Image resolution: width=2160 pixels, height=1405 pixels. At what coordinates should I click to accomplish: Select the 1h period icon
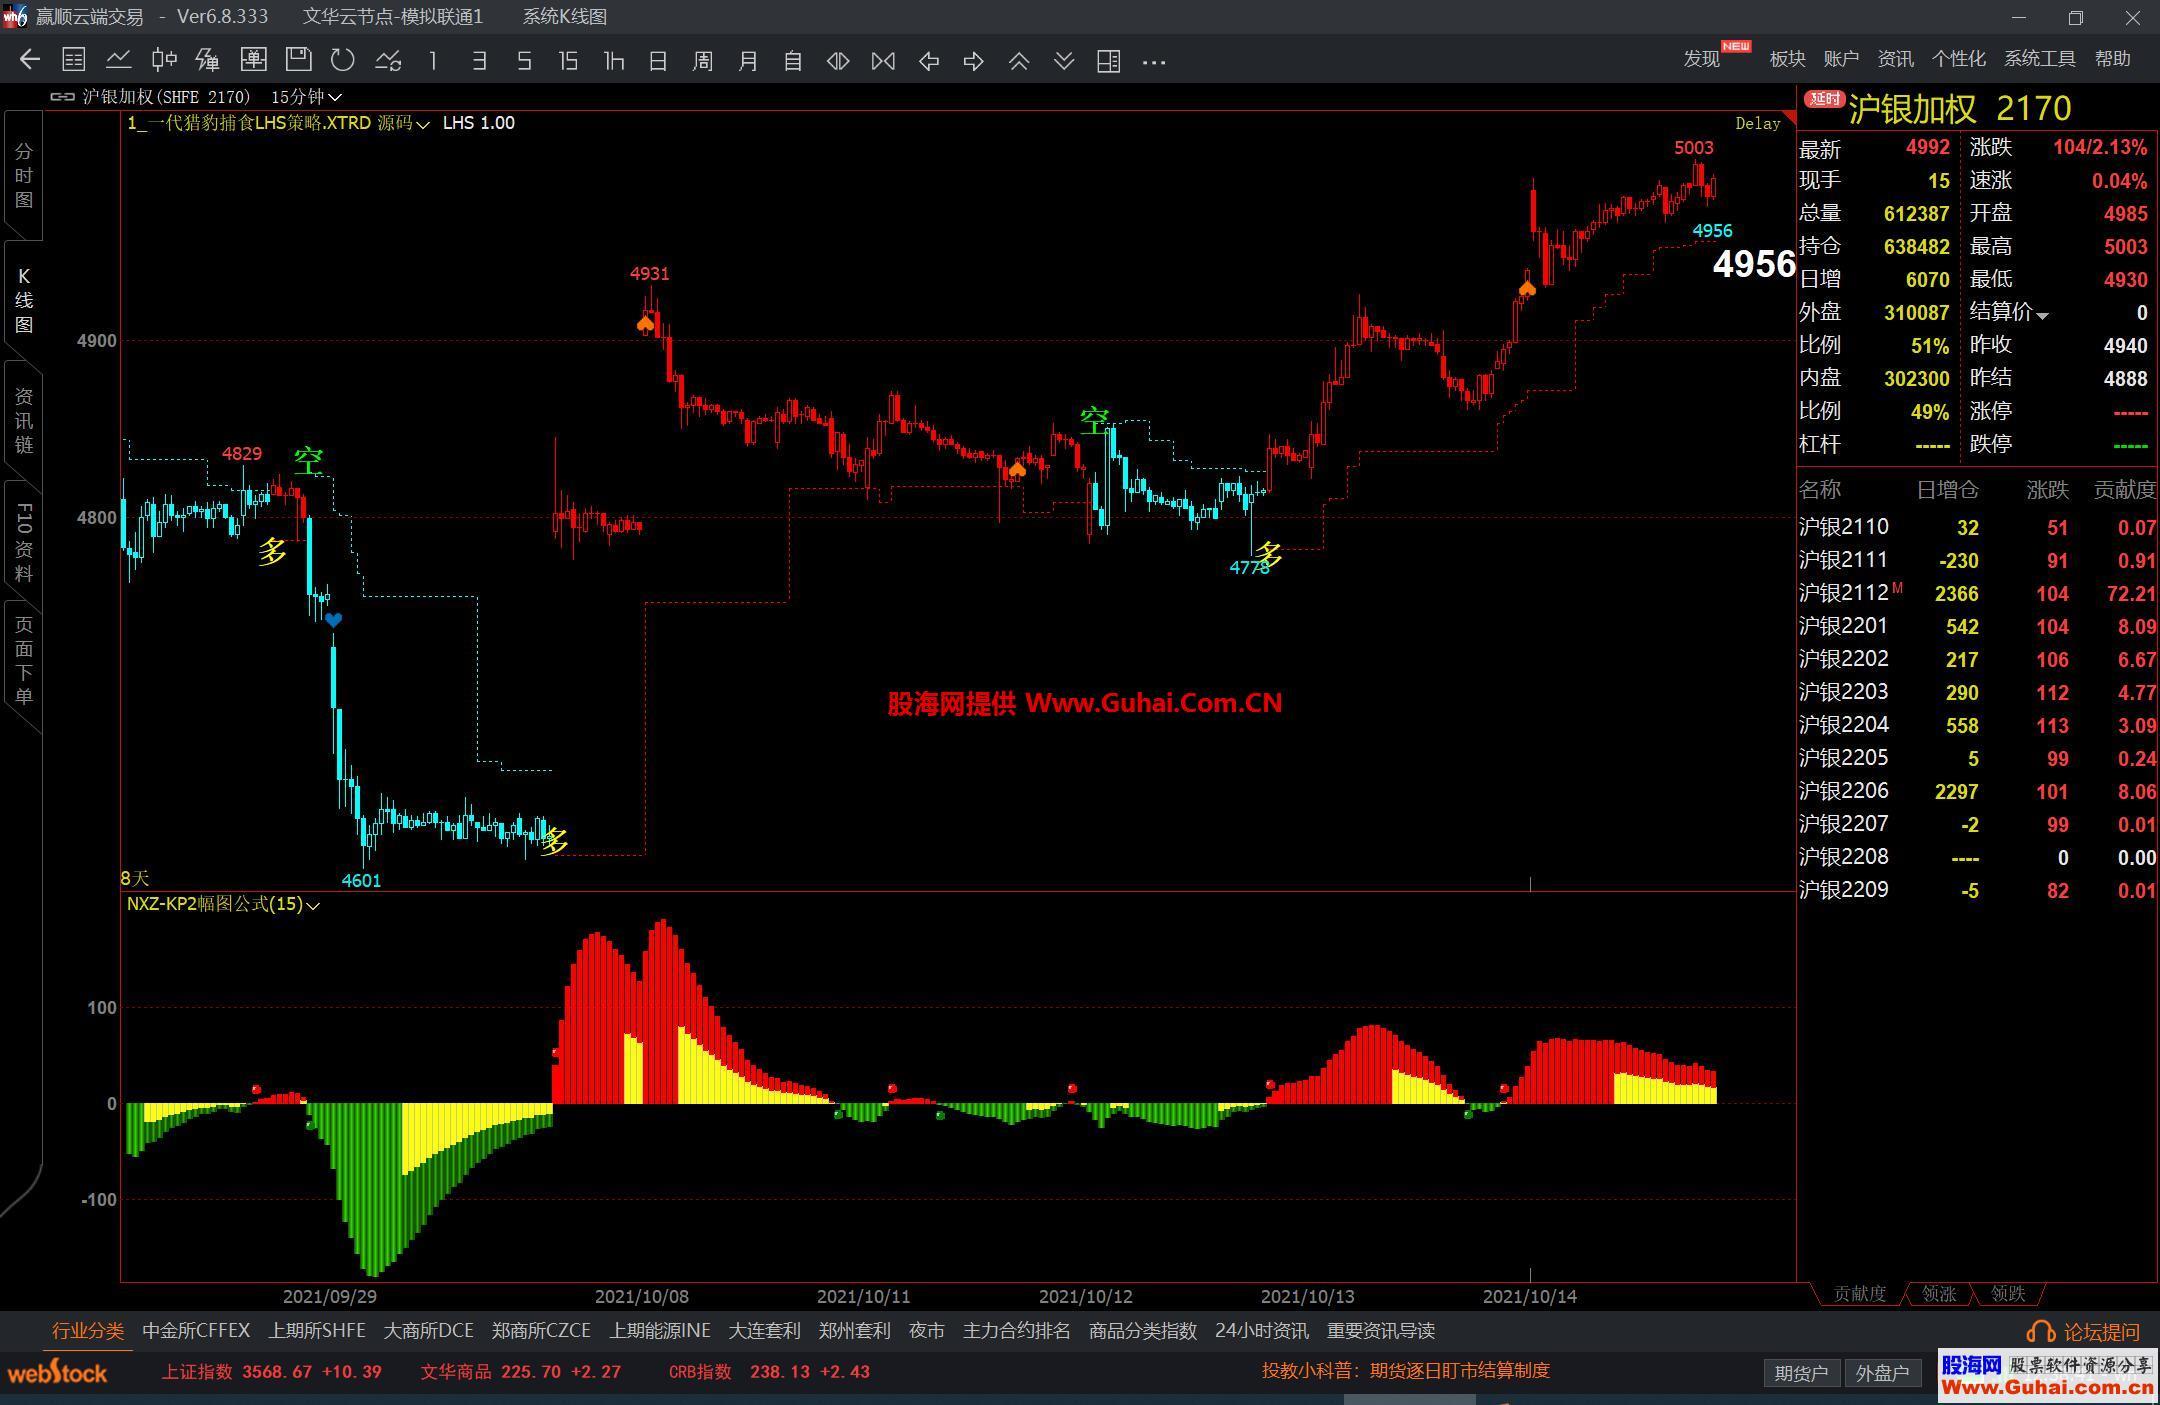614,61
